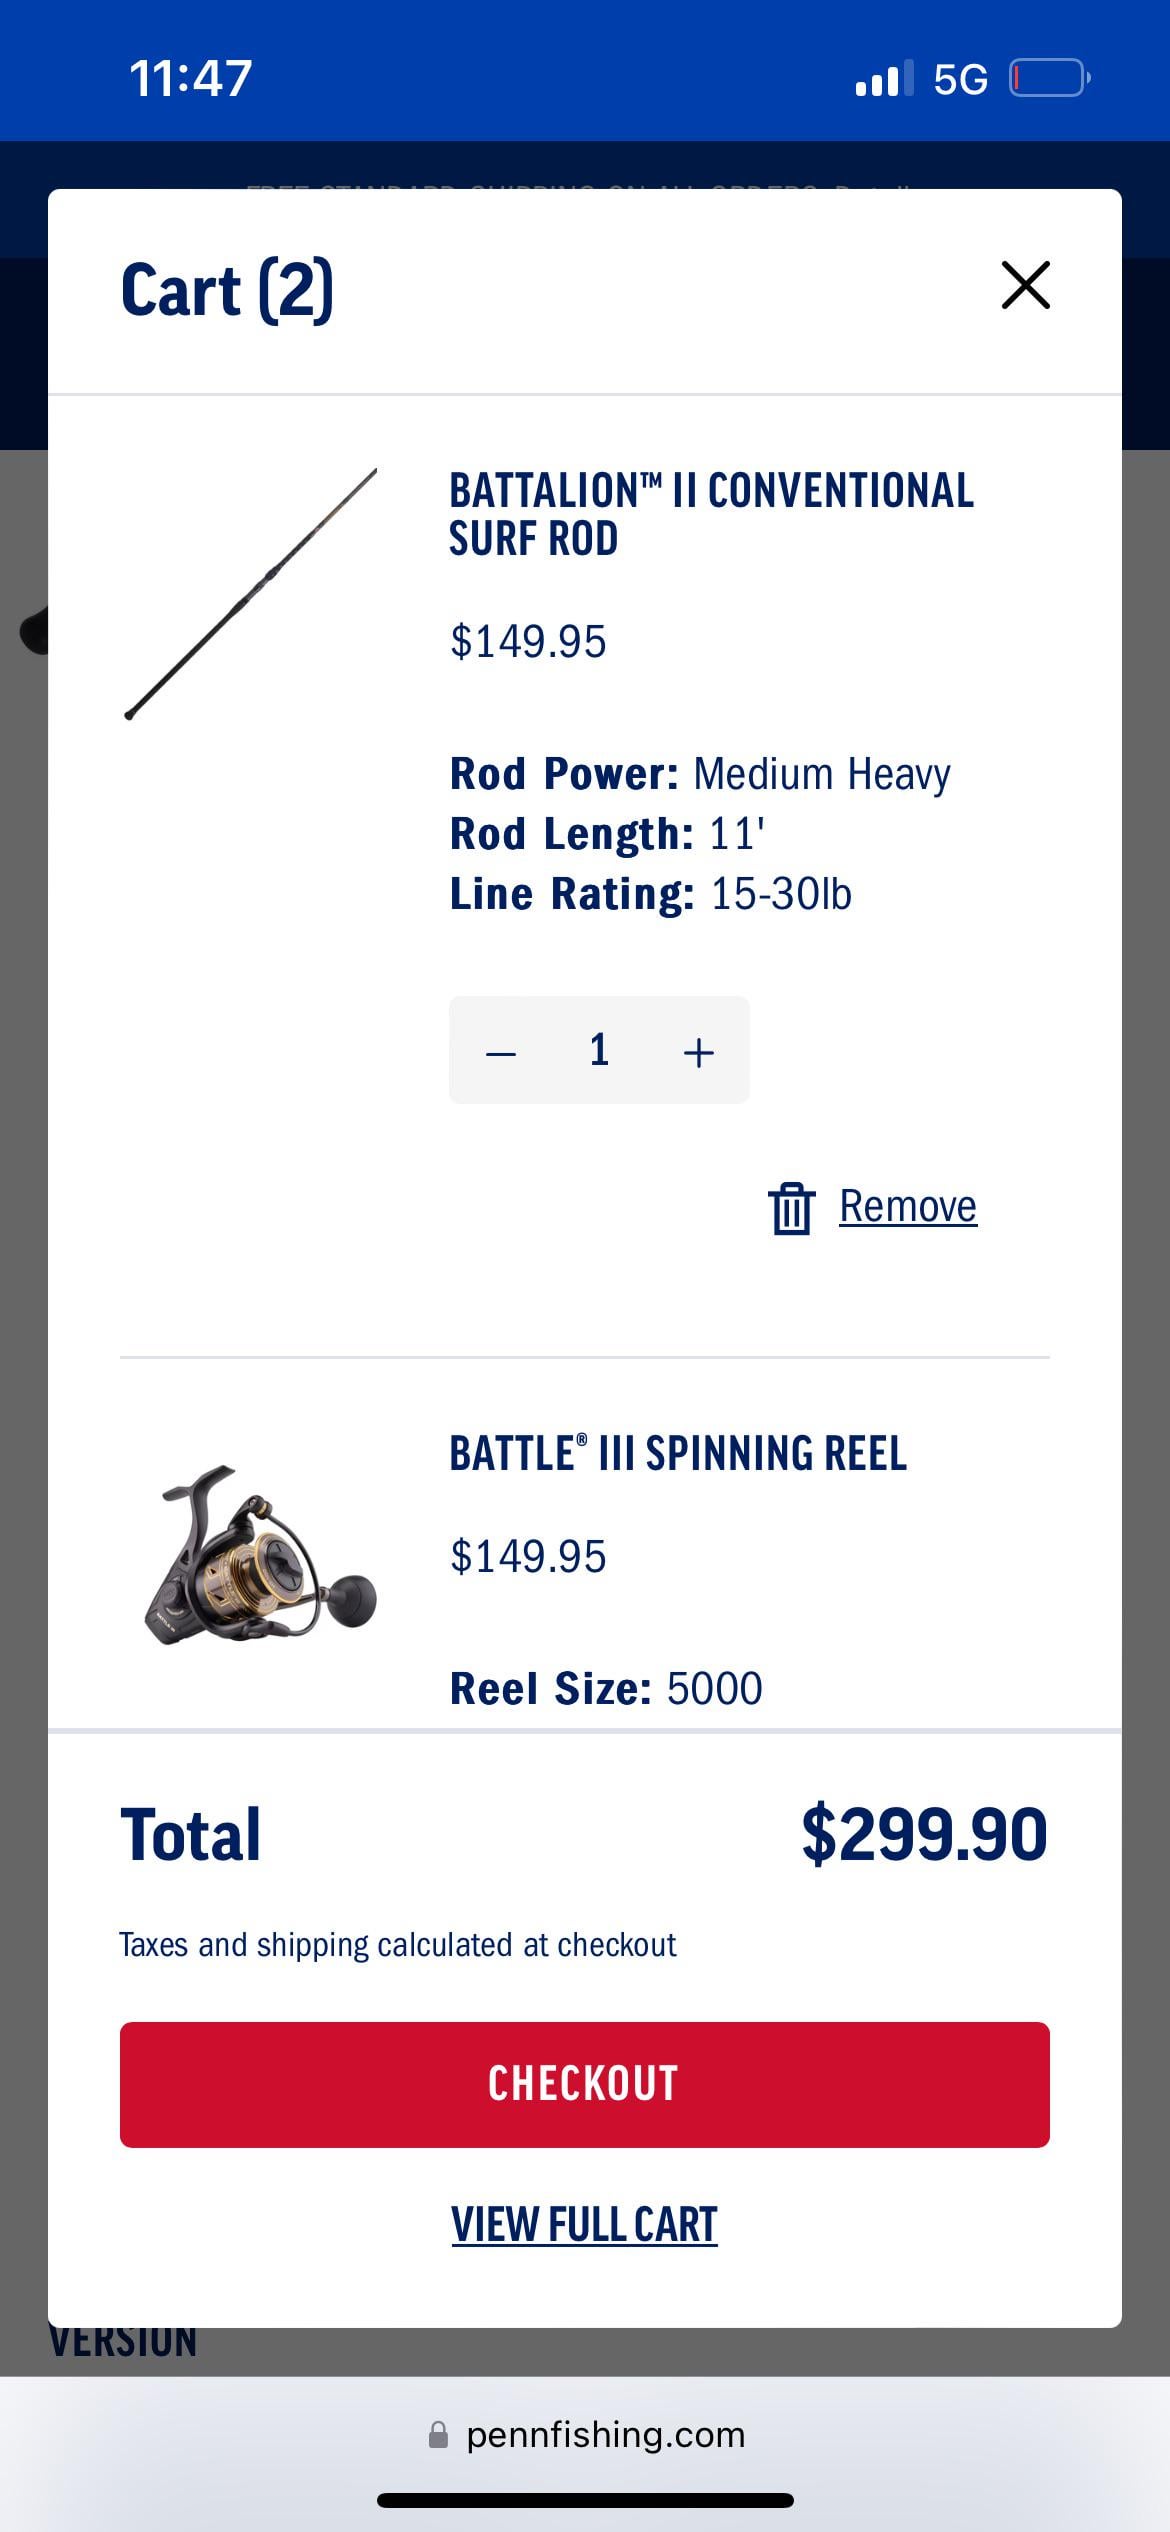Tap the battery icon in status bar

1049,78
